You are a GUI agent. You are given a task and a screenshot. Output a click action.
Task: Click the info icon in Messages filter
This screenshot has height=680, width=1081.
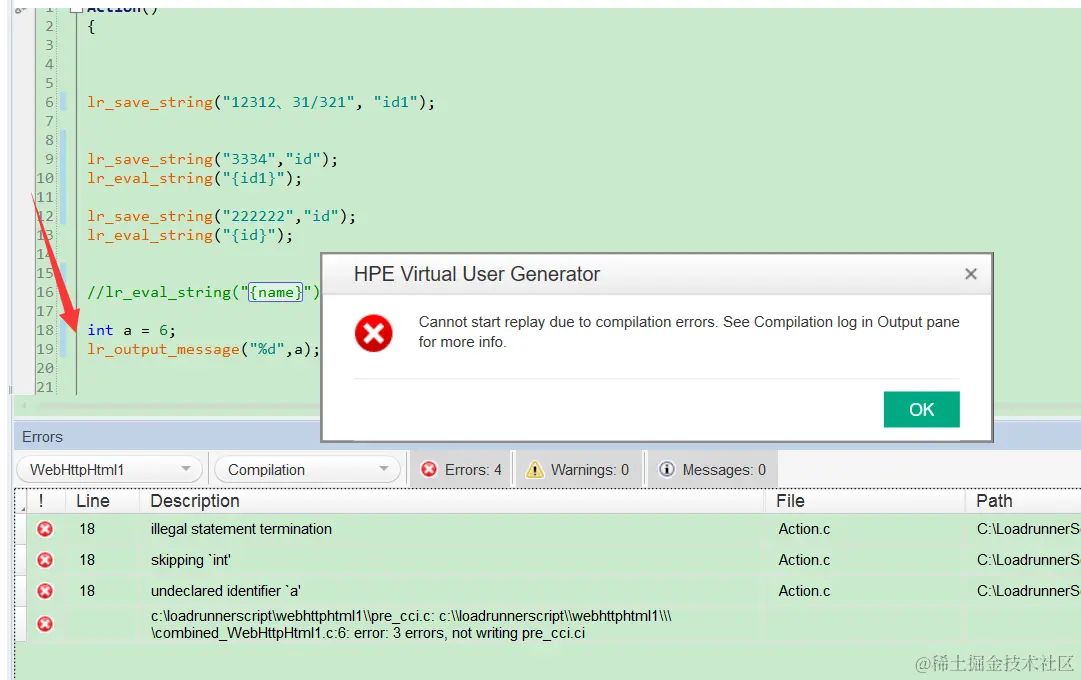tap(667, 470)
